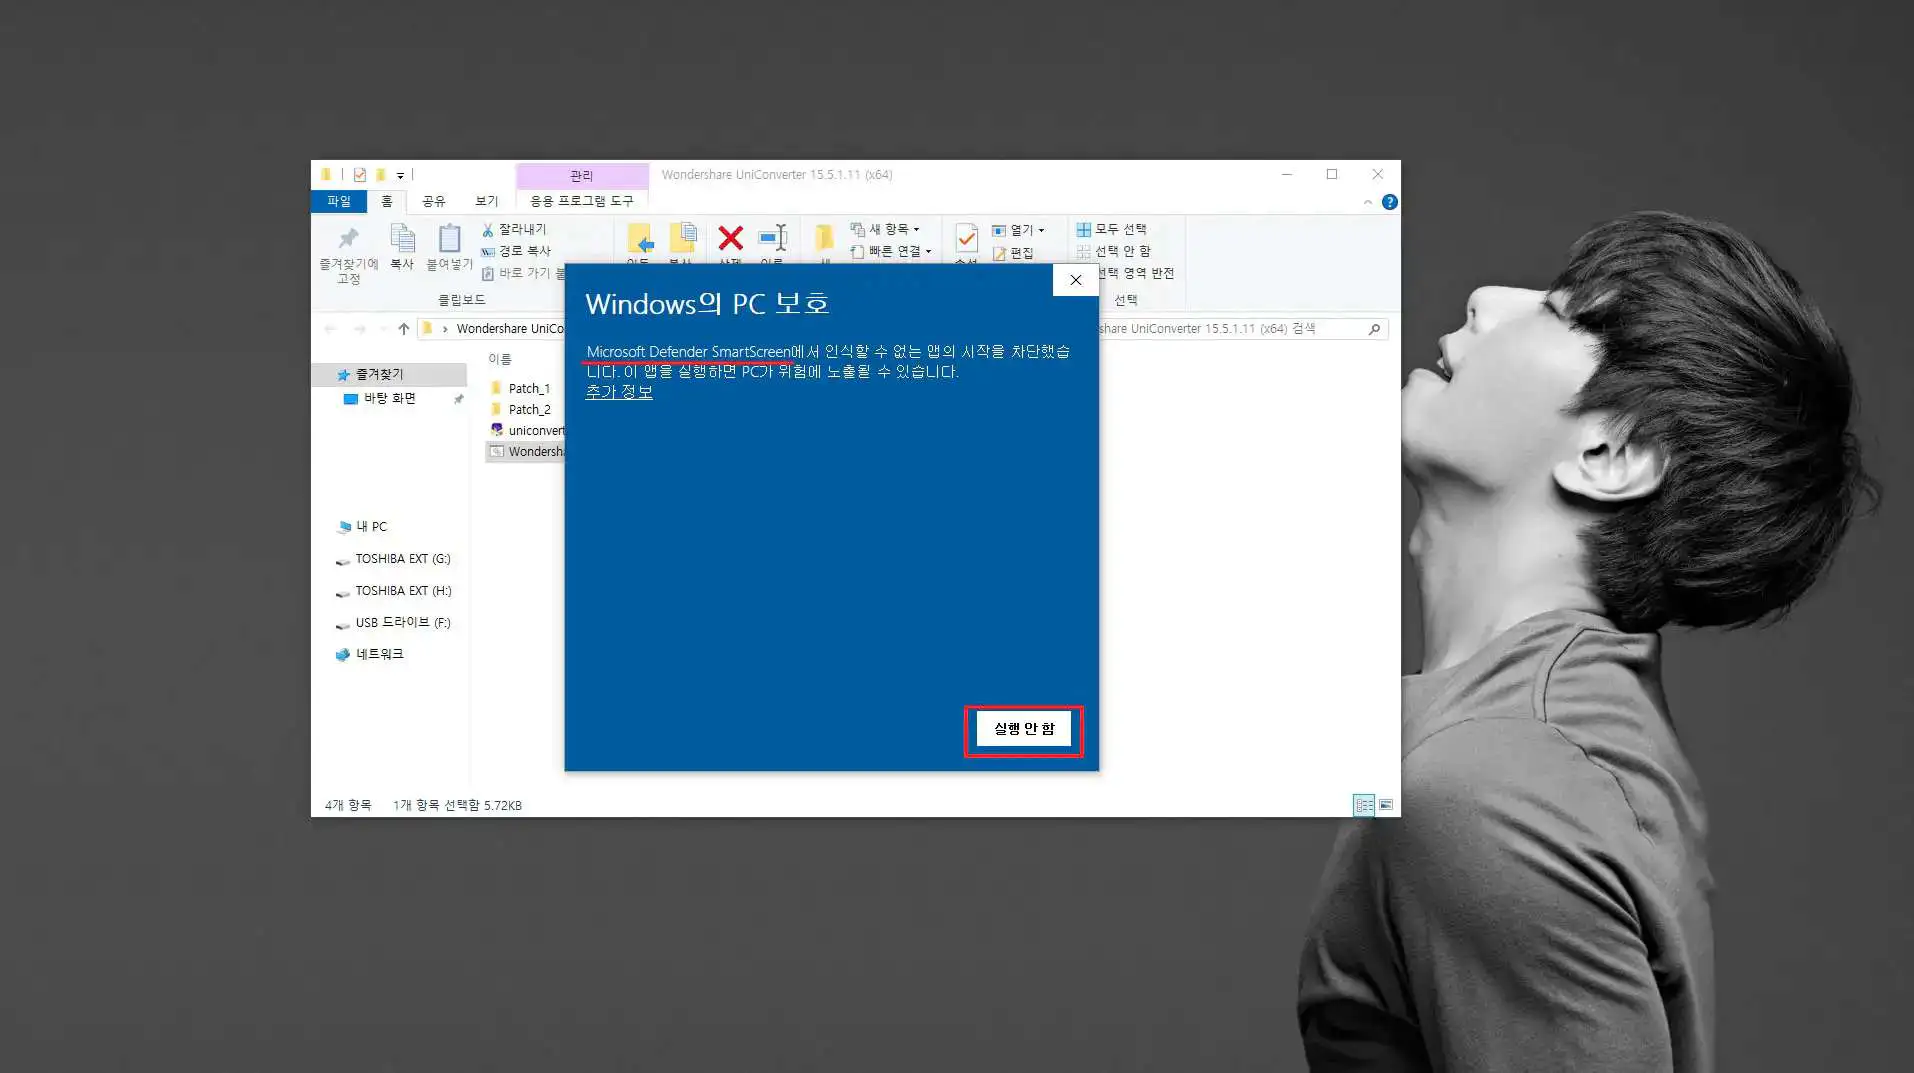Screen dimensions: 1914x1073
Task: Click 편집 (Edit) in the ribbon
Action: click(1013, 253)
